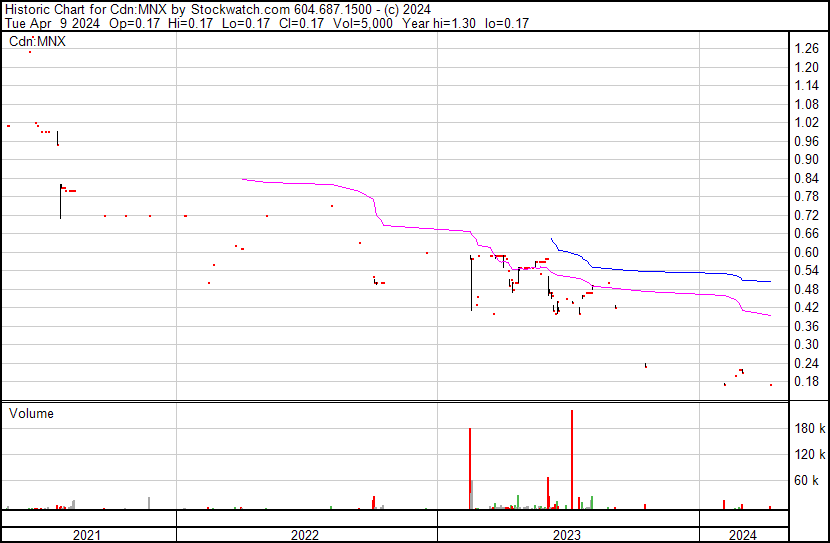This screenshot has height=543, width=830.
Task: Select the Cdn:MNX symbol label
Action: point(37,41)
